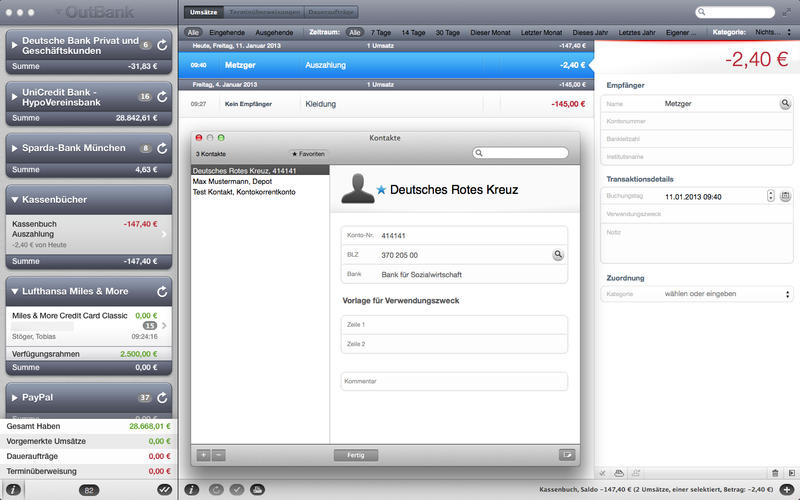Select the Kleidung -145,00 € transaction

click(x=386, y=104)
